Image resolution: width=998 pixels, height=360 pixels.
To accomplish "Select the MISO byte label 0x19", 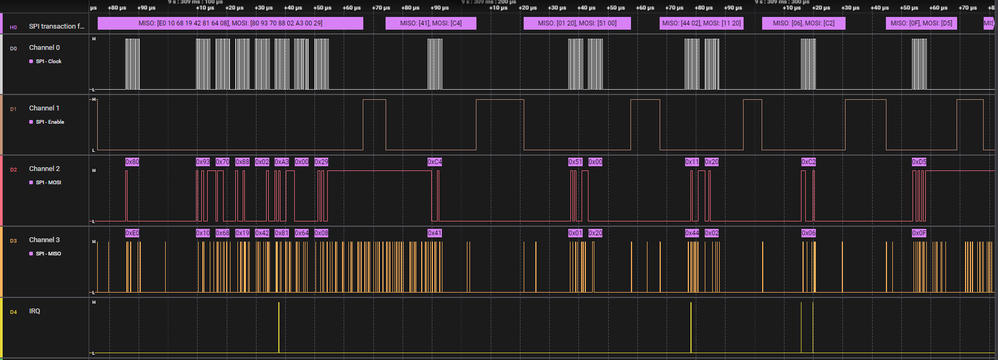I will (242, 233).
